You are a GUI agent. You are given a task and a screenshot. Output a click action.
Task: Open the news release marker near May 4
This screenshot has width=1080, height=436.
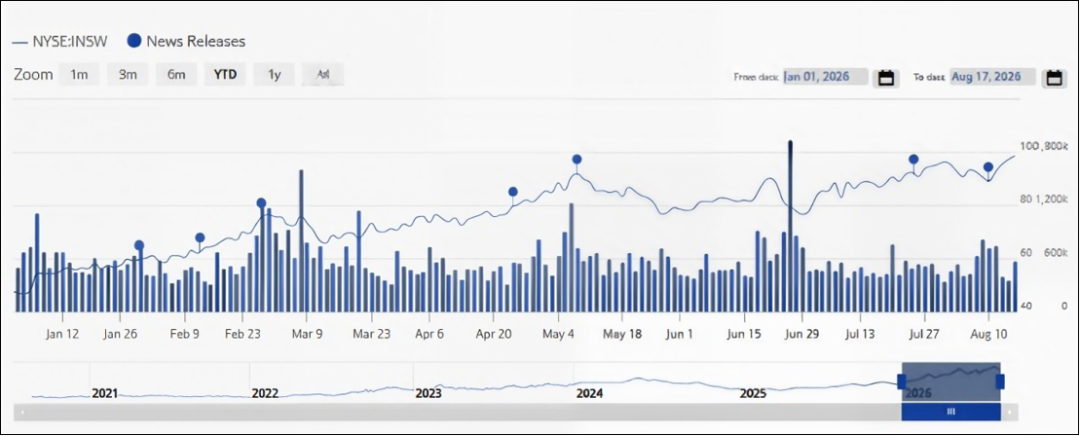tap(577, 159)
